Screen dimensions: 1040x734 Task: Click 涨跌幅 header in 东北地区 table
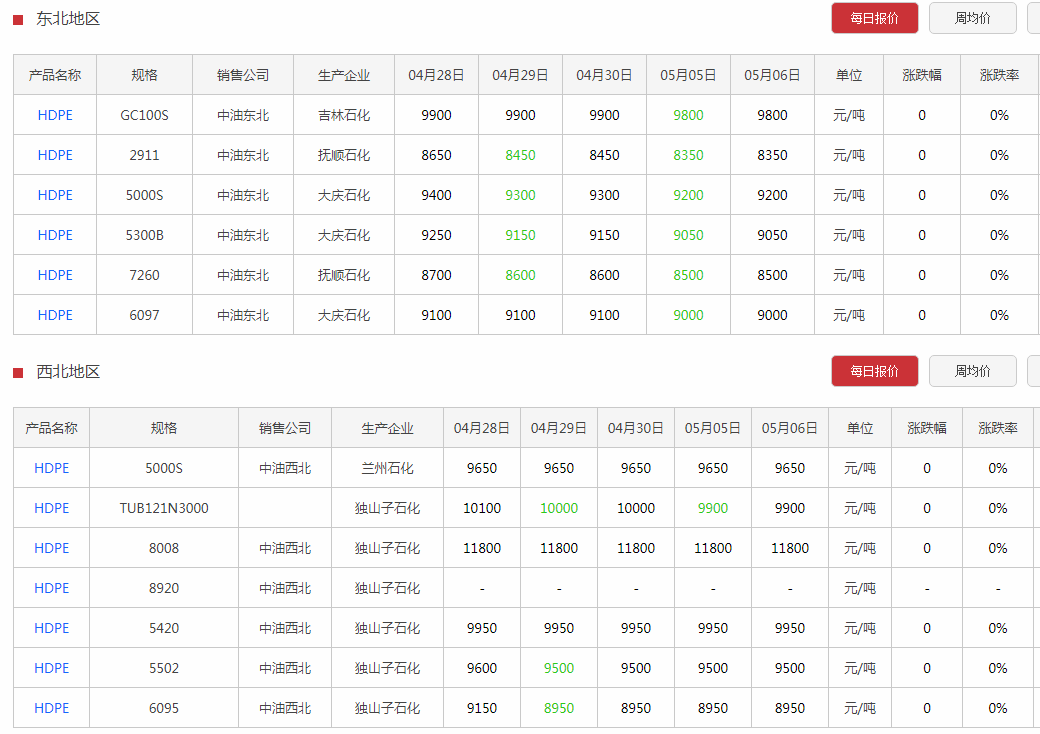[922, 75]
